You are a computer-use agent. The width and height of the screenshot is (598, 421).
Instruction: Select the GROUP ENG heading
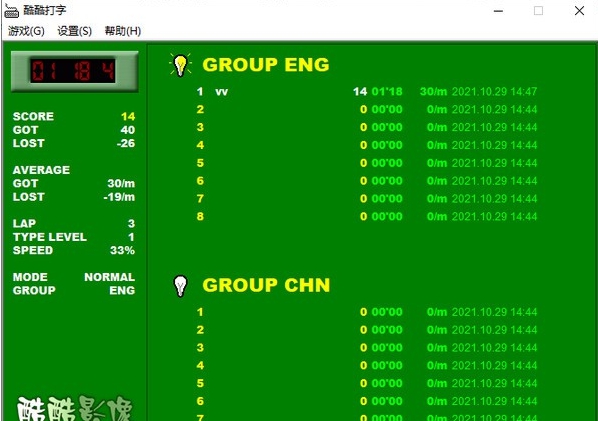266,65
